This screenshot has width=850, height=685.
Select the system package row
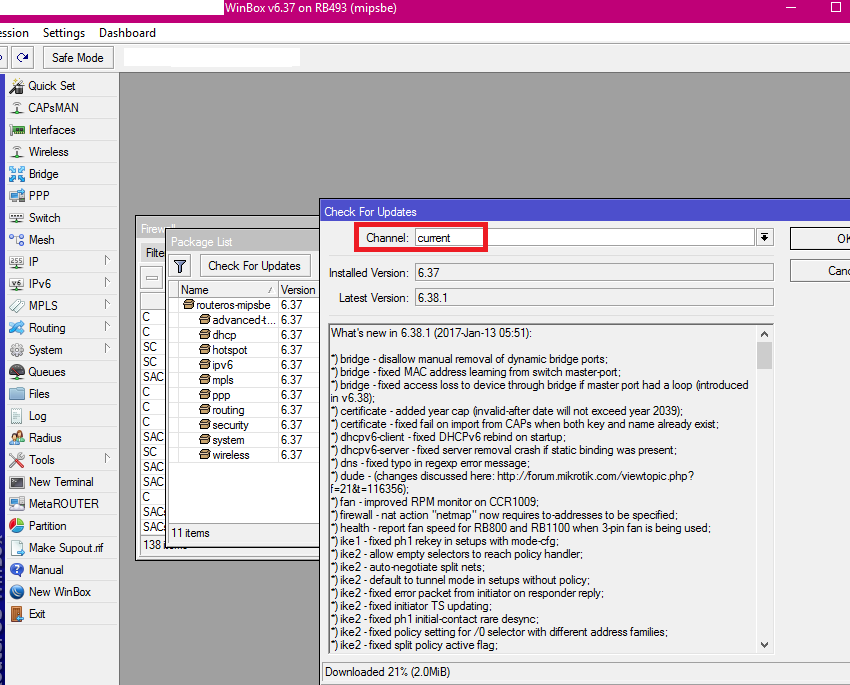(x=243, y=440)
